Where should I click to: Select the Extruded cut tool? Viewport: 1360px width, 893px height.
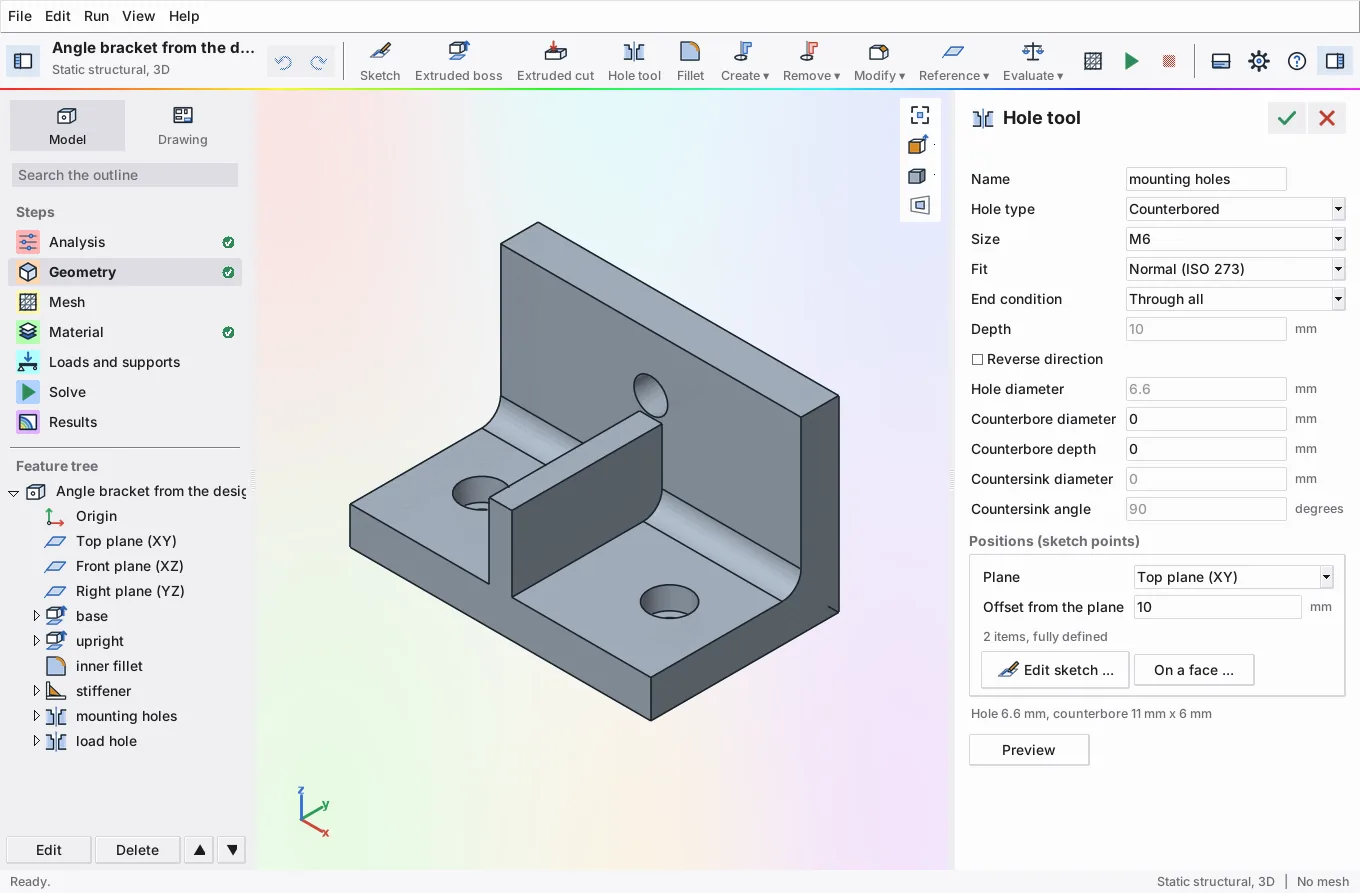[x=555, y=61]
